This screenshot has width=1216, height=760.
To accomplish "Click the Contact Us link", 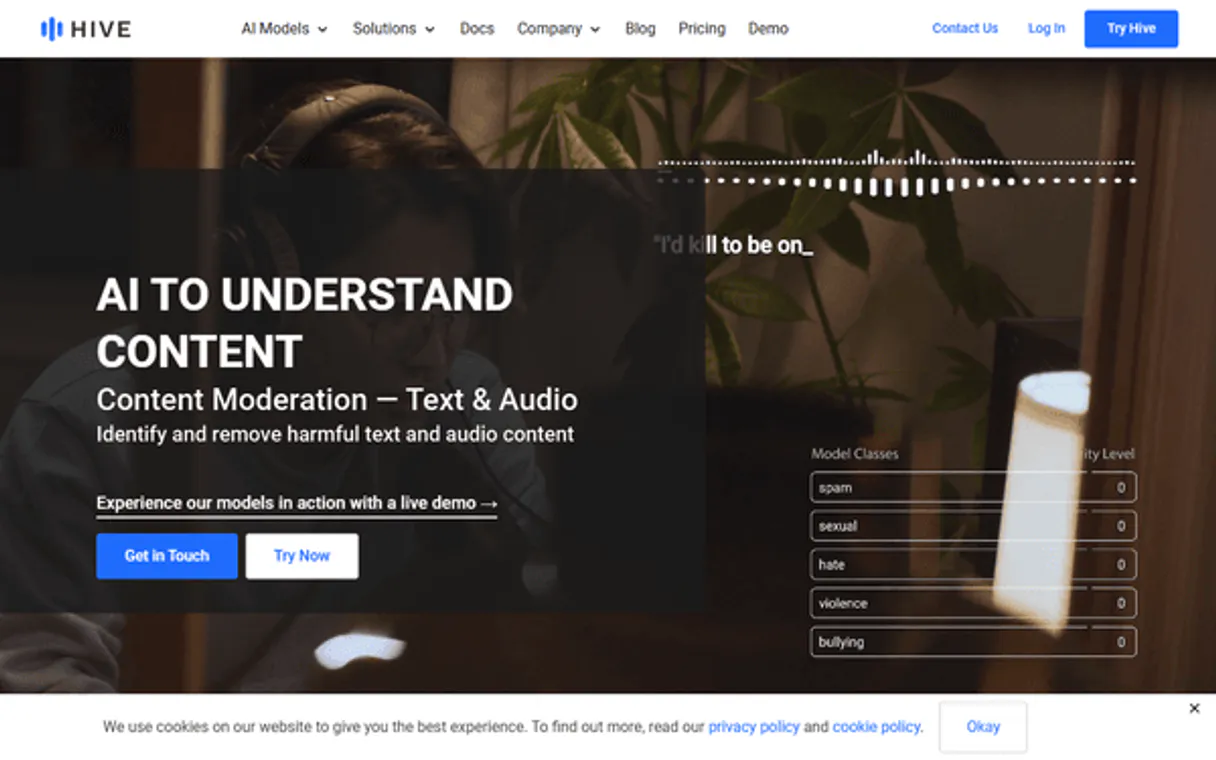I will click(964, 29).
